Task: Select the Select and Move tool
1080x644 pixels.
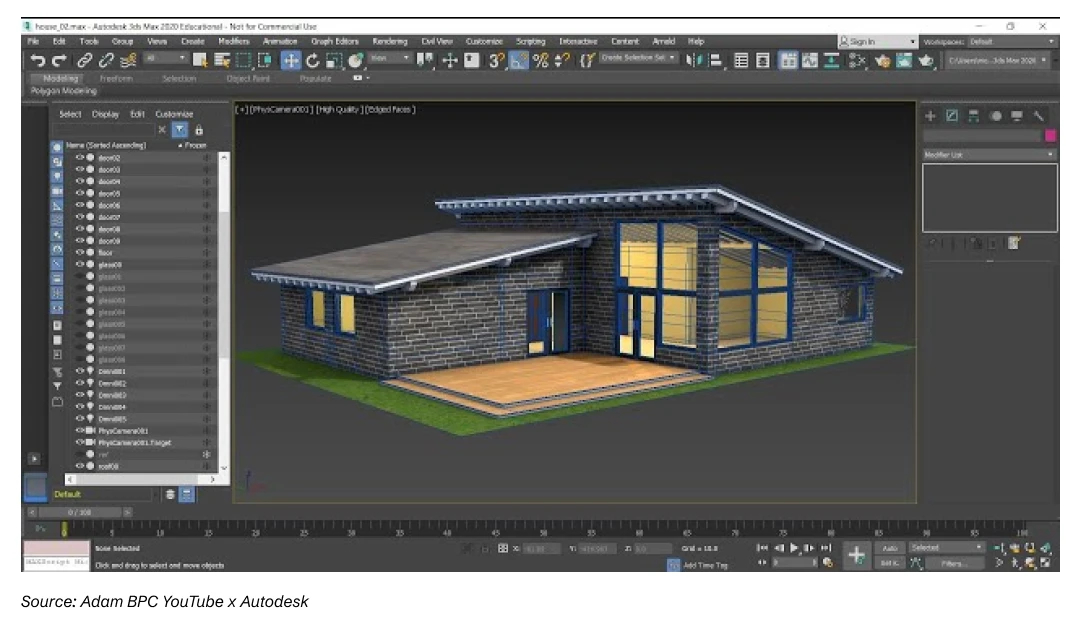Action: (290, 61)
